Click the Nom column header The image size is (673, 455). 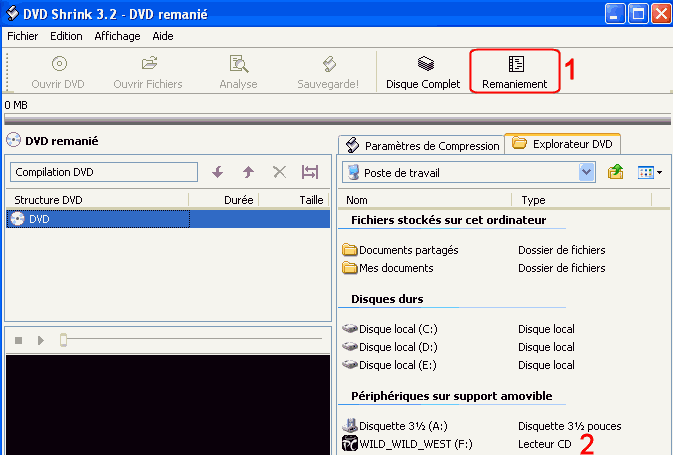425,200
